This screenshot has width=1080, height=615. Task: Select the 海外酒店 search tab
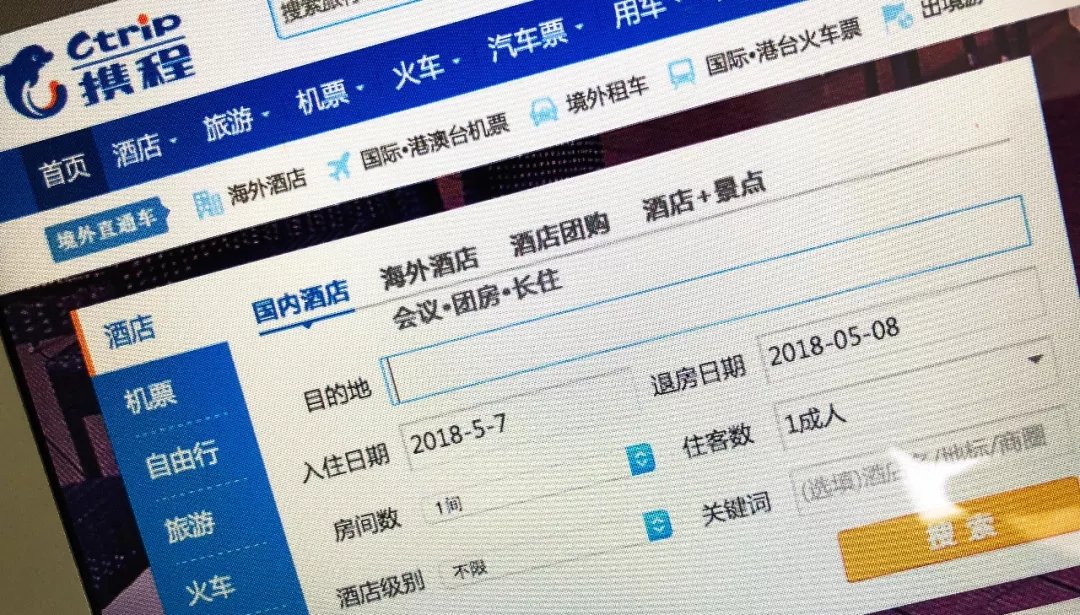coord(428,268)
